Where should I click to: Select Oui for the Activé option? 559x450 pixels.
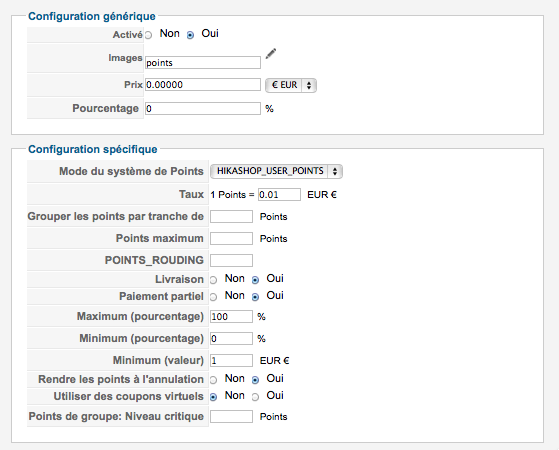click(190, 35)
